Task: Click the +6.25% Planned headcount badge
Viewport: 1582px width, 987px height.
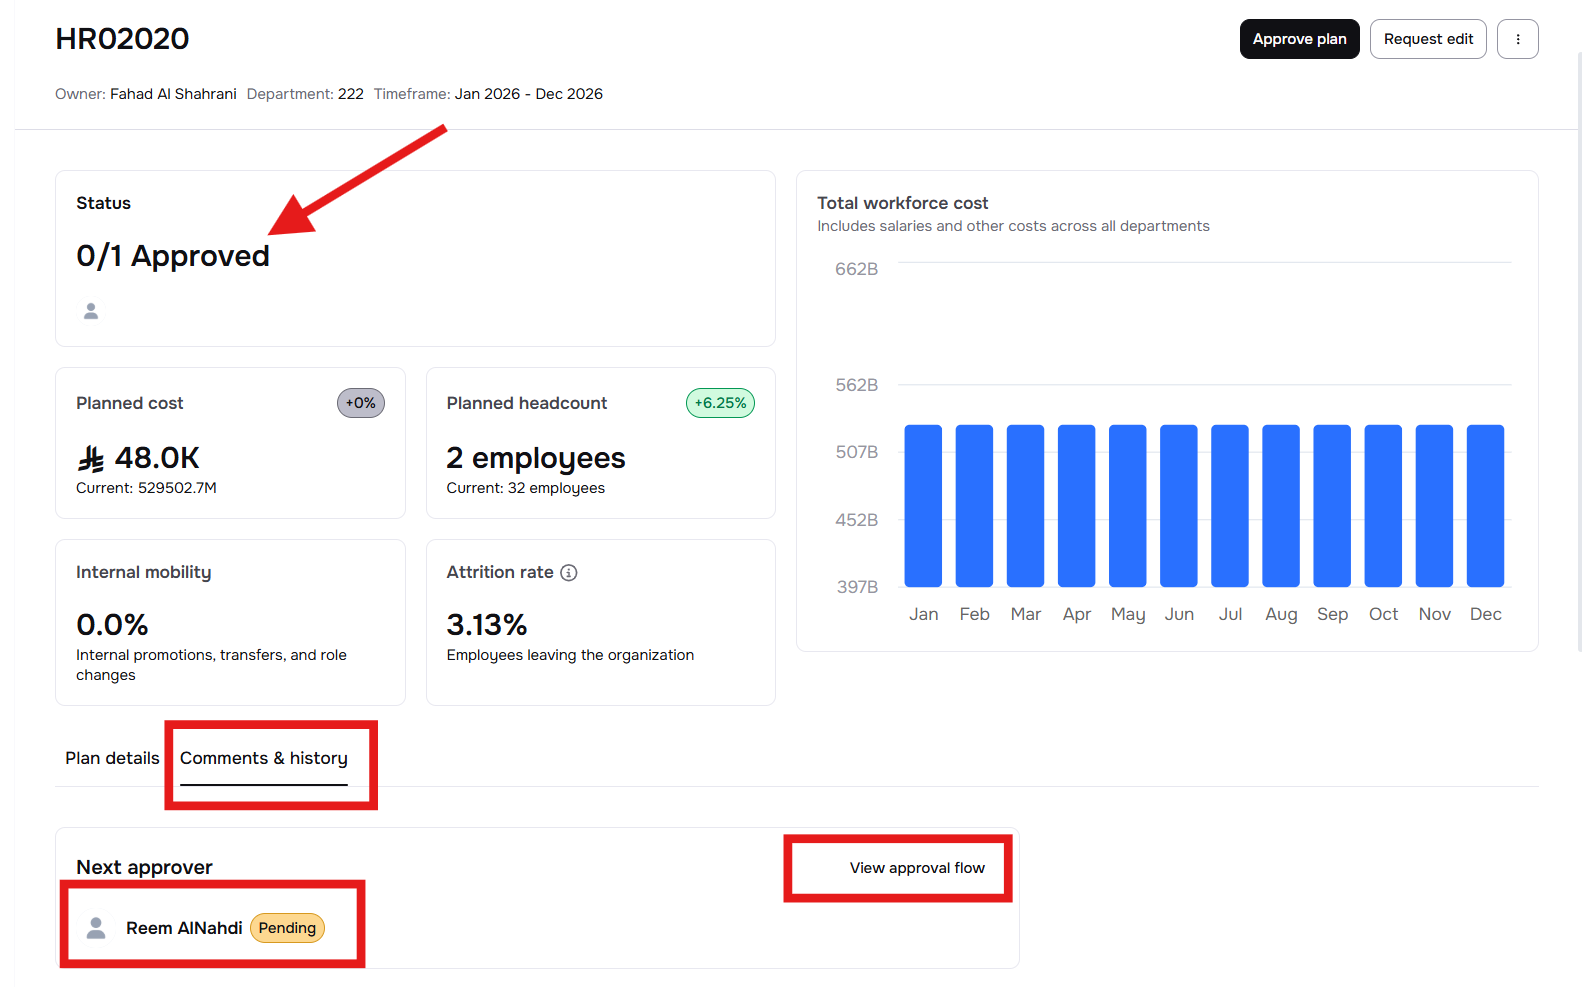Action: 720,403
